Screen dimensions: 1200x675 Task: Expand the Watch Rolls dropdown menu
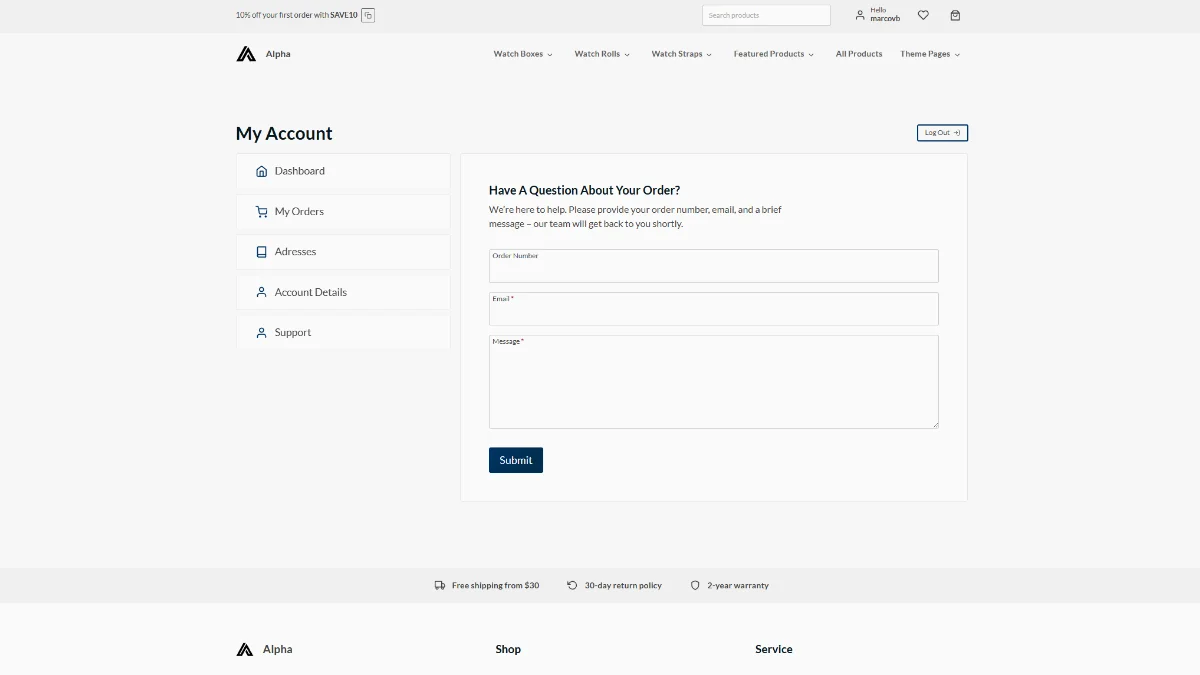601,54
